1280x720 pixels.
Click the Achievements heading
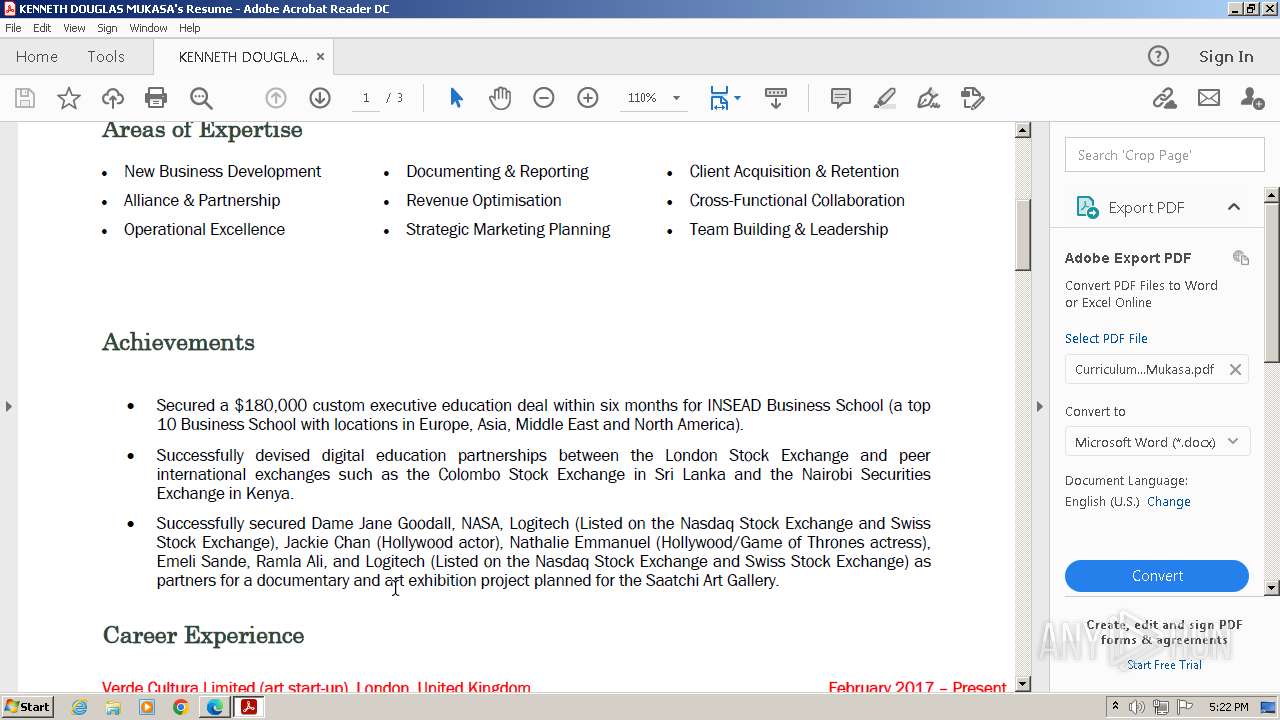pyautogui.click(x=178, y=342)
